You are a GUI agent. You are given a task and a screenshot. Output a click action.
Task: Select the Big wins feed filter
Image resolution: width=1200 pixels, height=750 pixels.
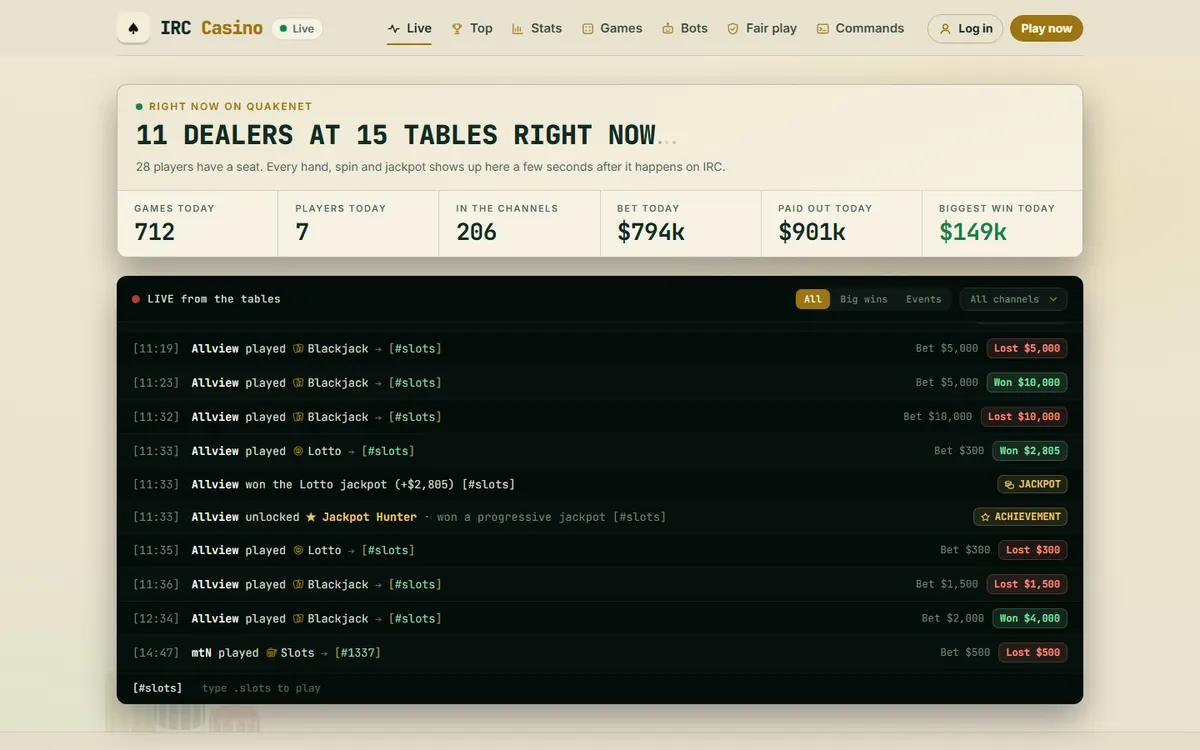[x=863, y=299]
